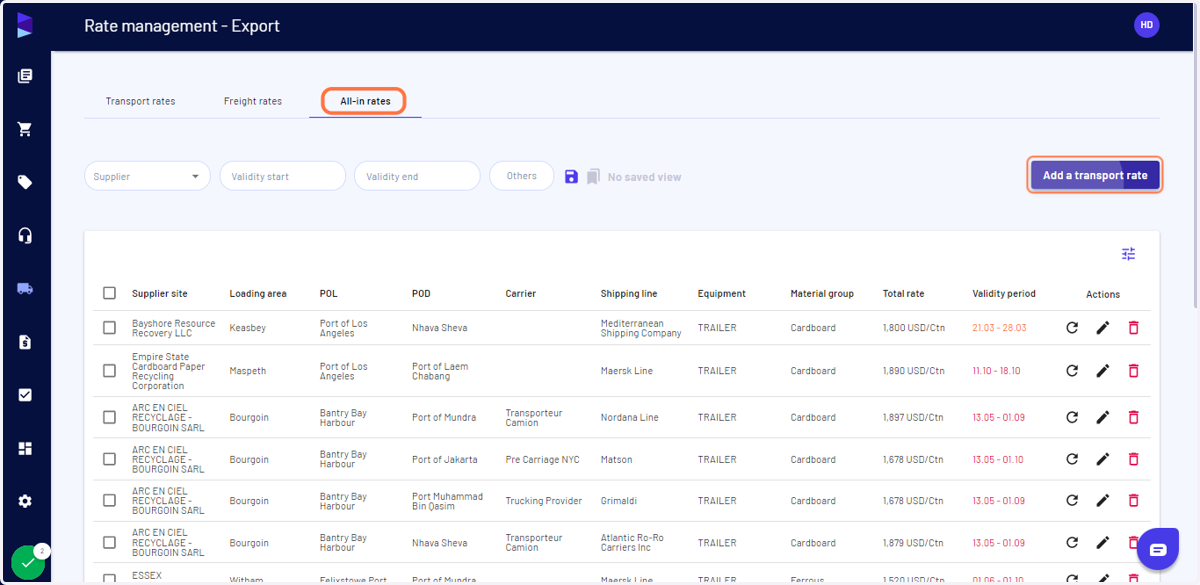This screenshot has width=1200, height=585.
Task: Edit the Atlantic Ro-Ro Carriers rate
Action: 1103,542
